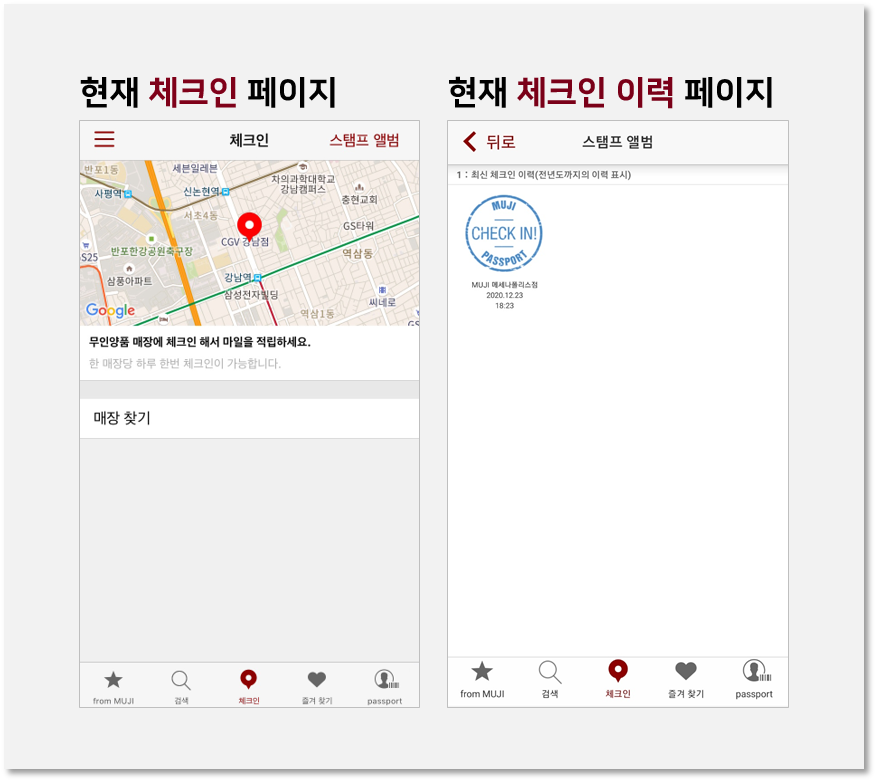The image size is (877, 782).
Task: Open the hamburger navigation menu
Action: (104, 140)
